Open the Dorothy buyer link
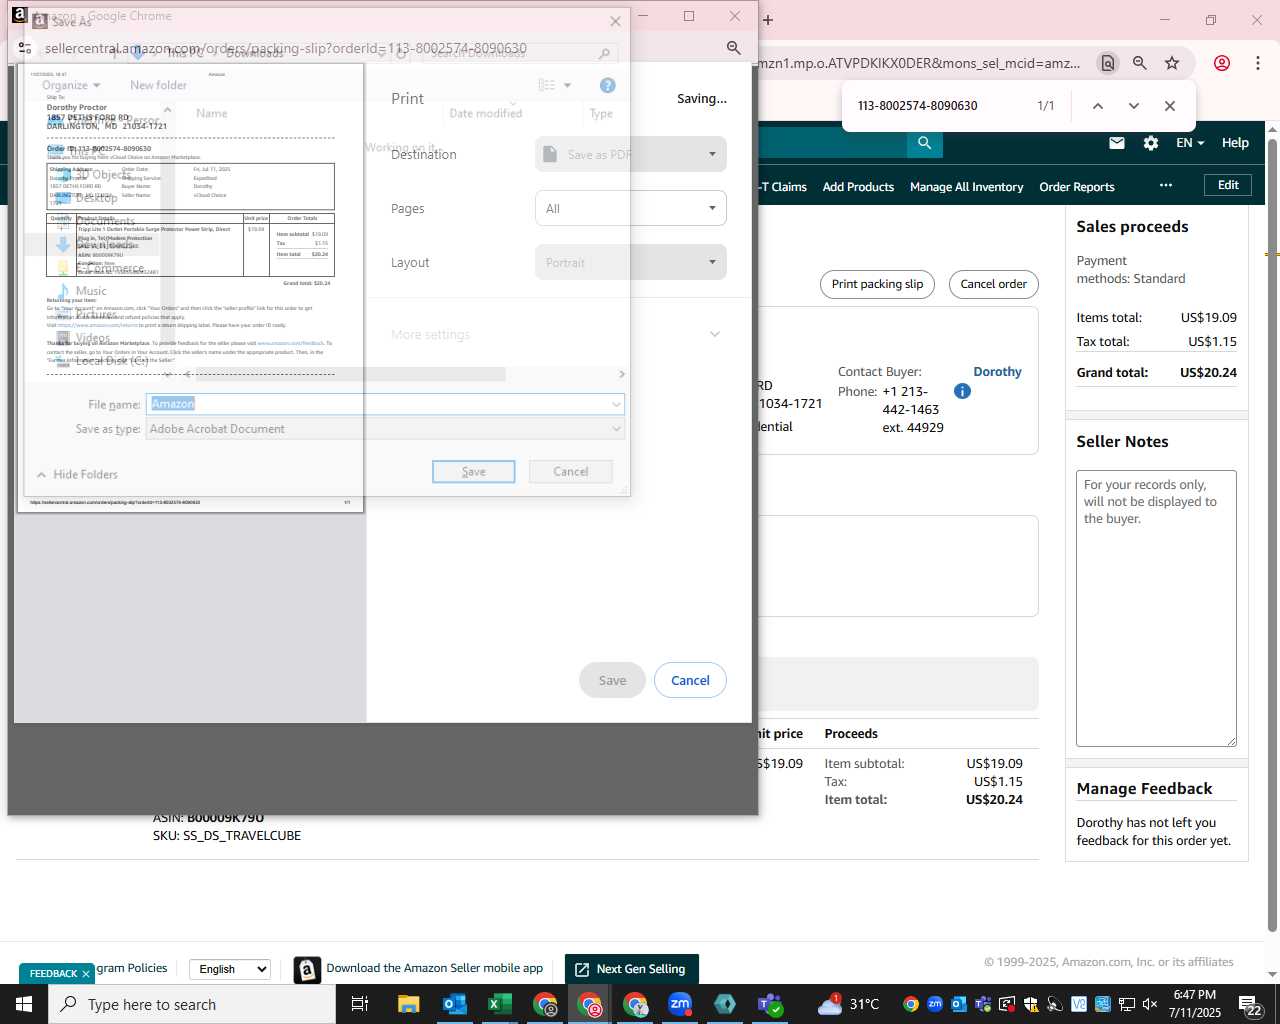Screen dimensions: 1280x1024 [997, 371]
